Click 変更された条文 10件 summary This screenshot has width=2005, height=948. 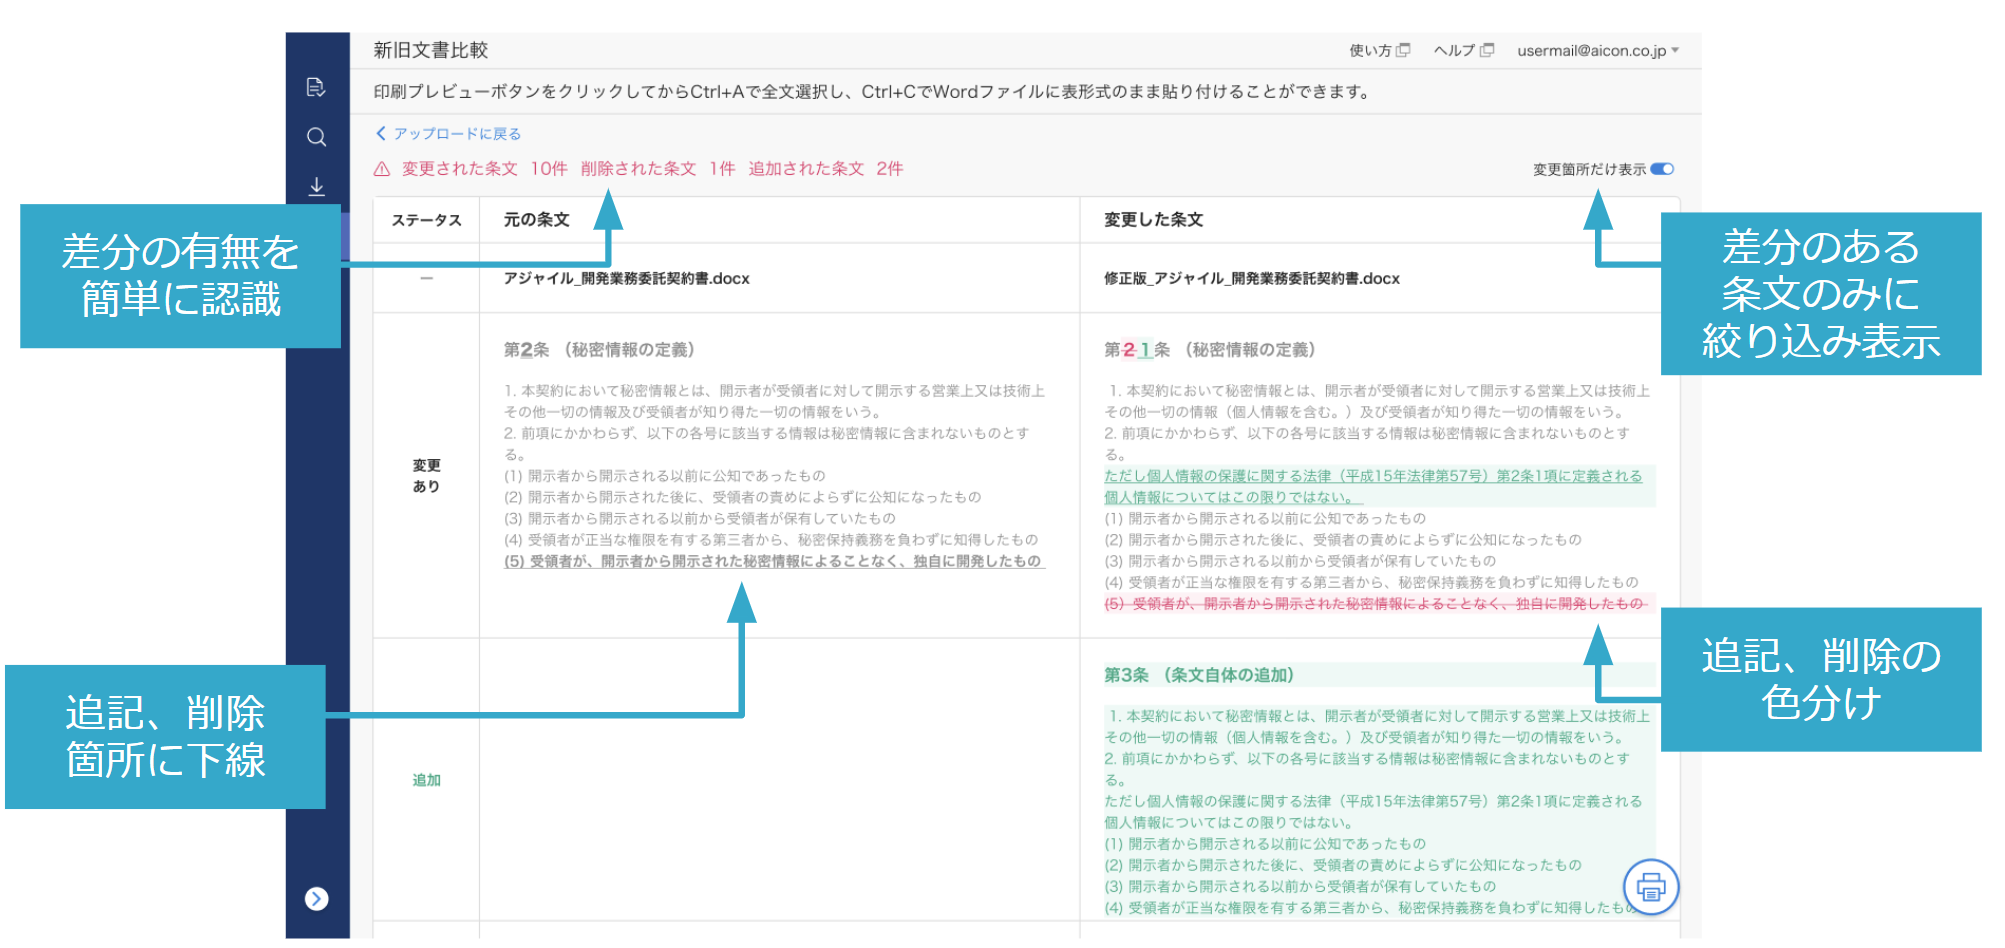pos(485,169)
